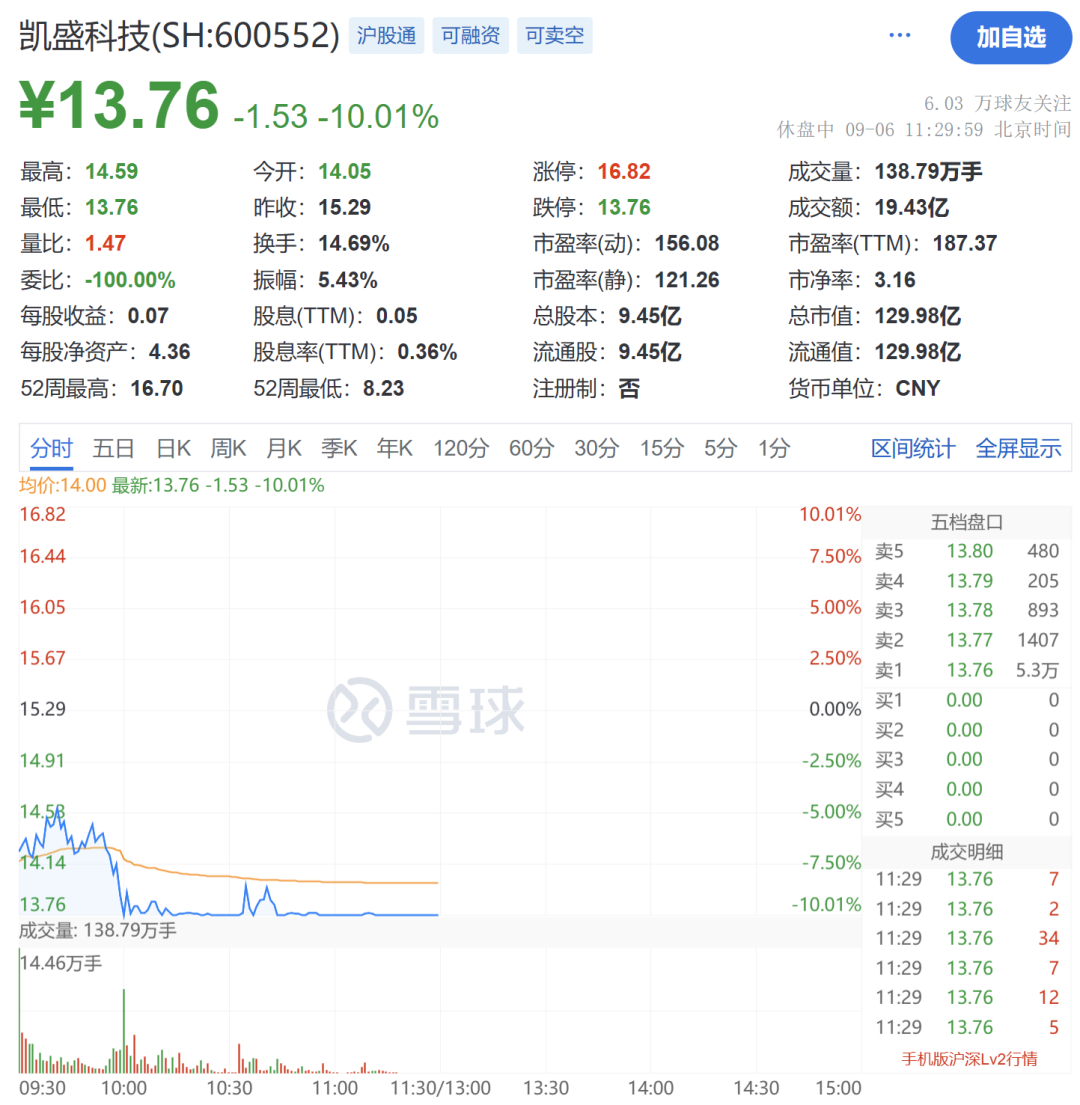The height and width of the screenshot is (1105, 1080).
Task: Click the 11:30/13:00 time axis label
Action: coord(440,1088)
